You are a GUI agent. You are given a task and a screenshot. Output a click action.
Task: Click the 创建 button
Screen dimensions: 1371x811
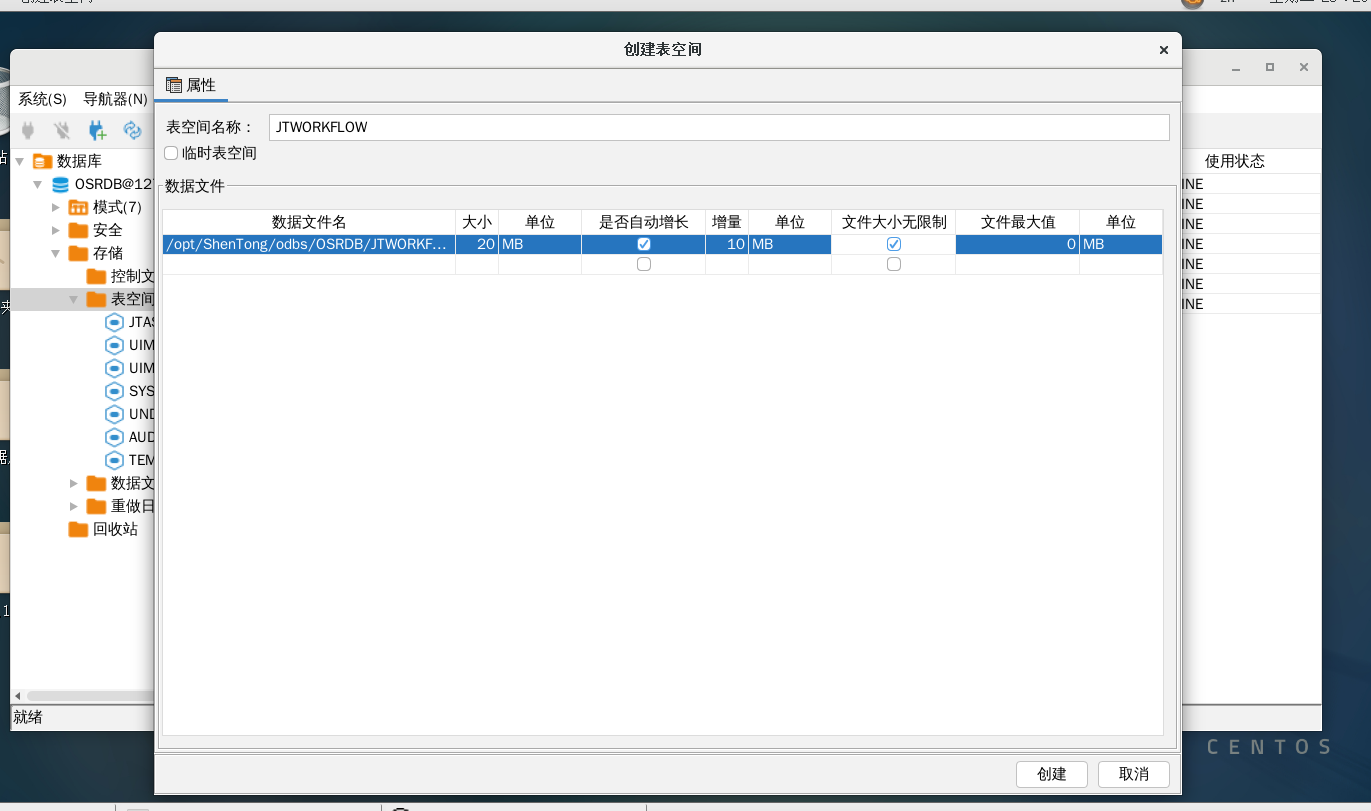(1051, 774)
